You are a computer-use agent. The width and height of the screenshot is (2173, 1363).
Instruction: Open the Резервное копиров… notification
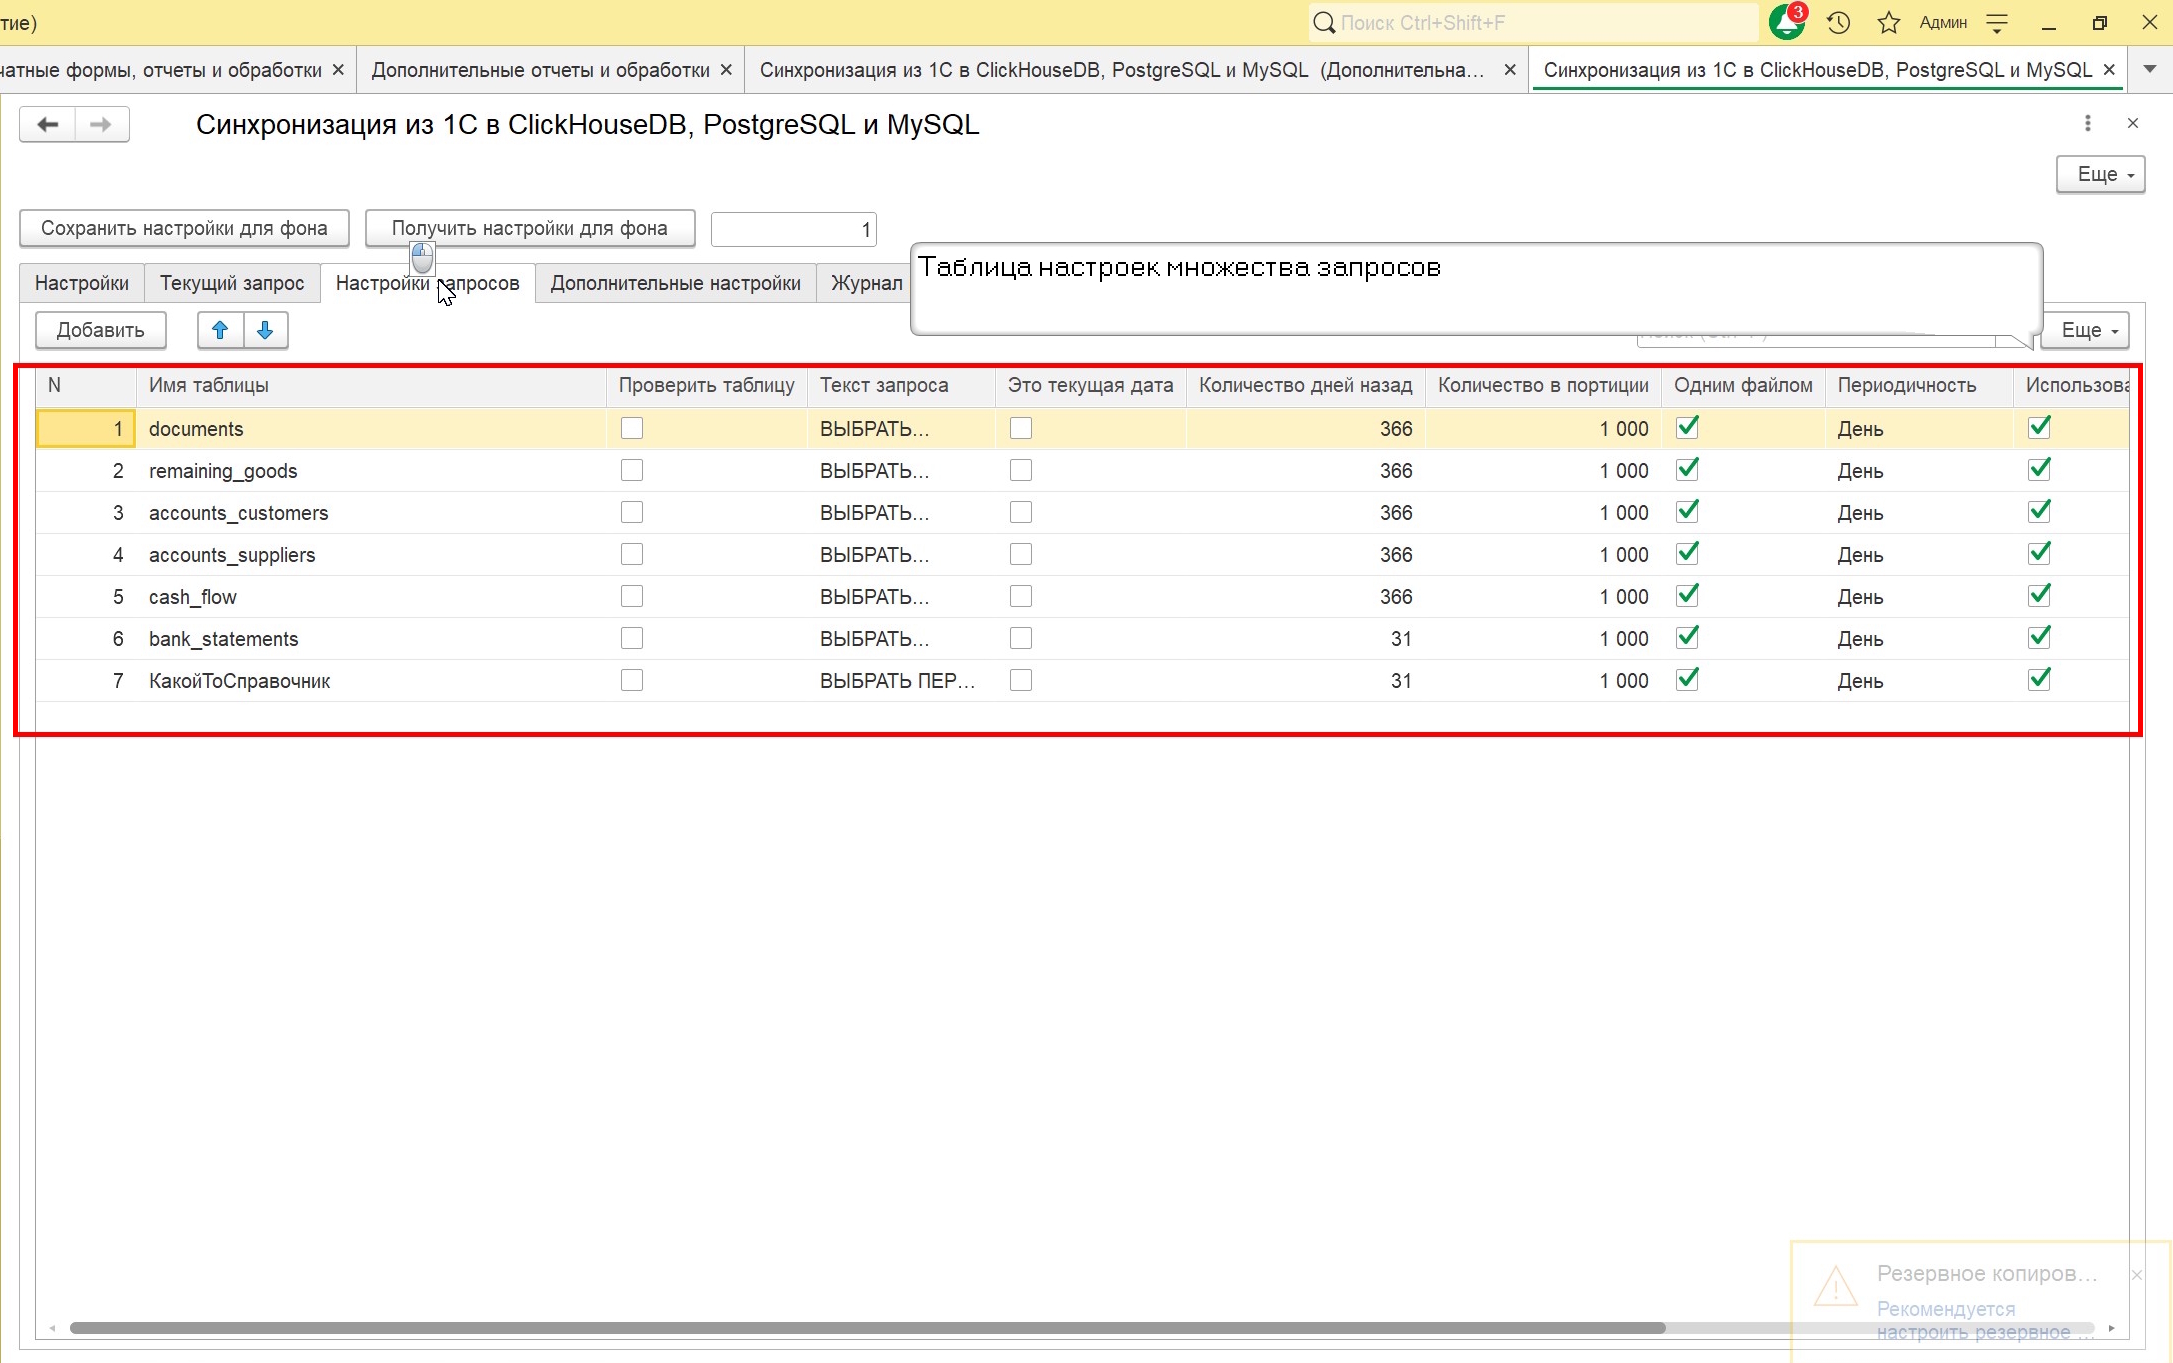(x=1986, y=1274)
